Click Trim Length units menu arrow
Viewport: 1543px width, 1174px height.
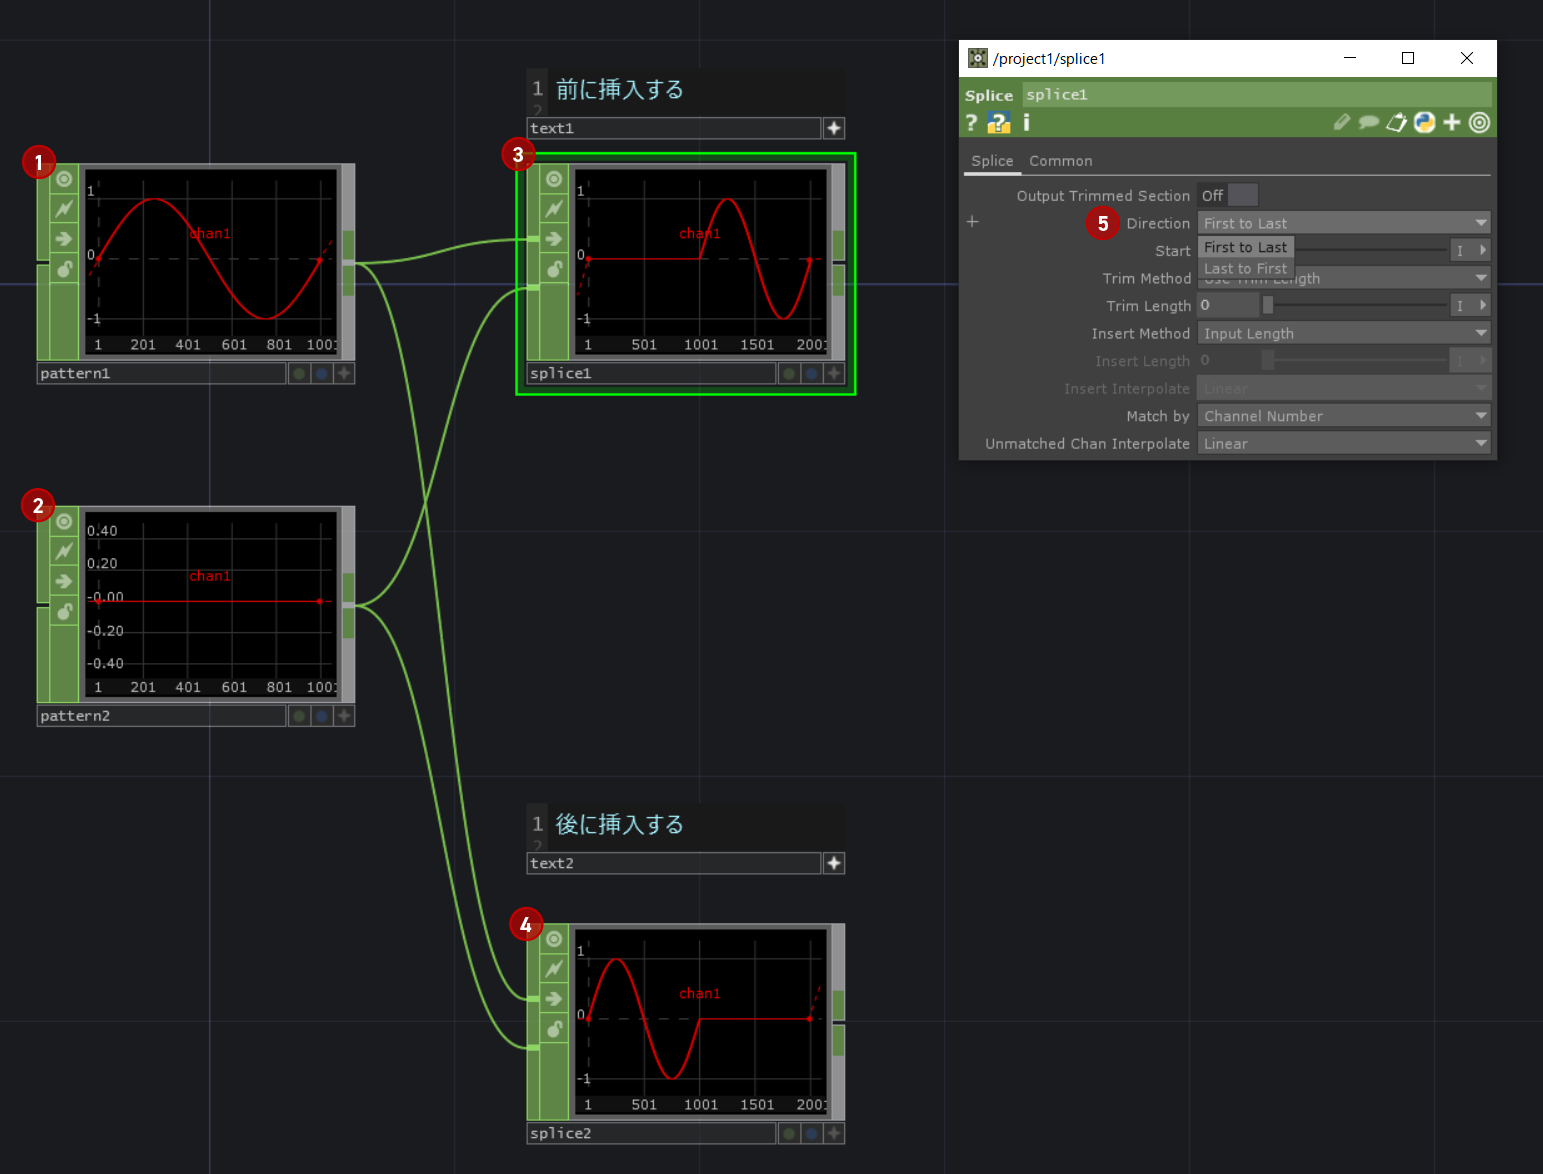[1482, 305]
